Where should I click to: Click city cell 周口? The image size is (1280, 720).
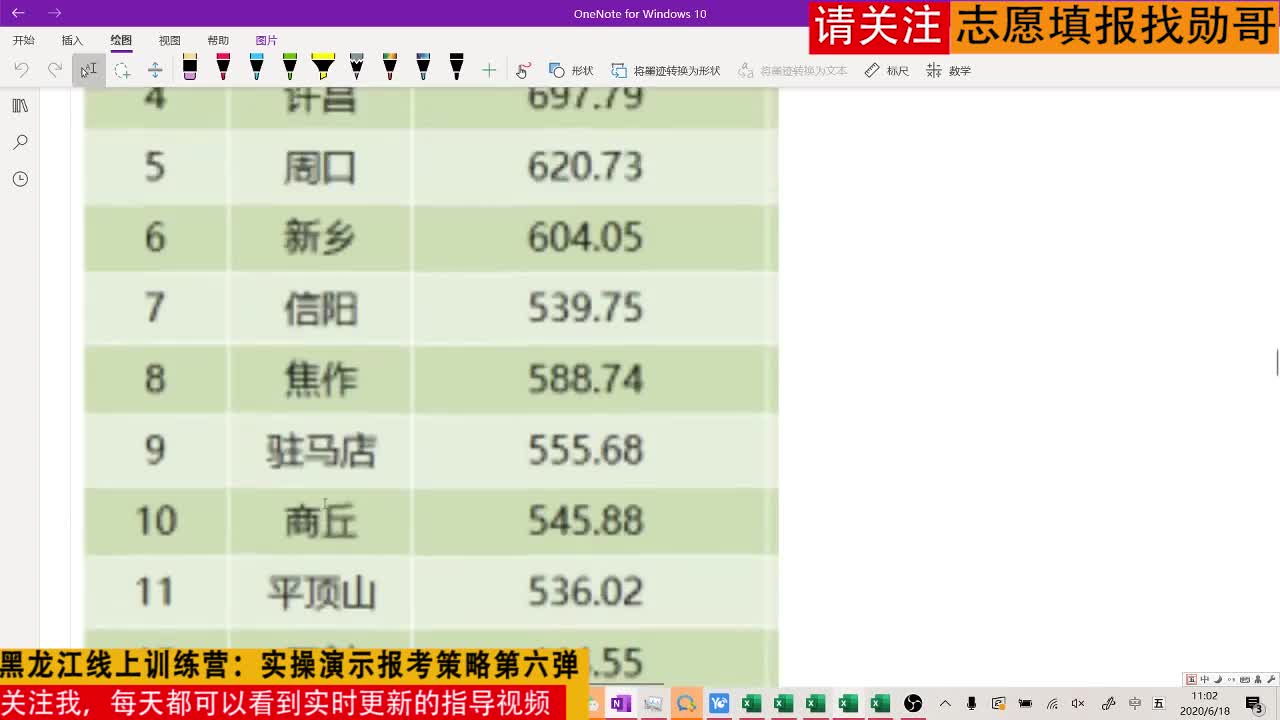[320, 167]
